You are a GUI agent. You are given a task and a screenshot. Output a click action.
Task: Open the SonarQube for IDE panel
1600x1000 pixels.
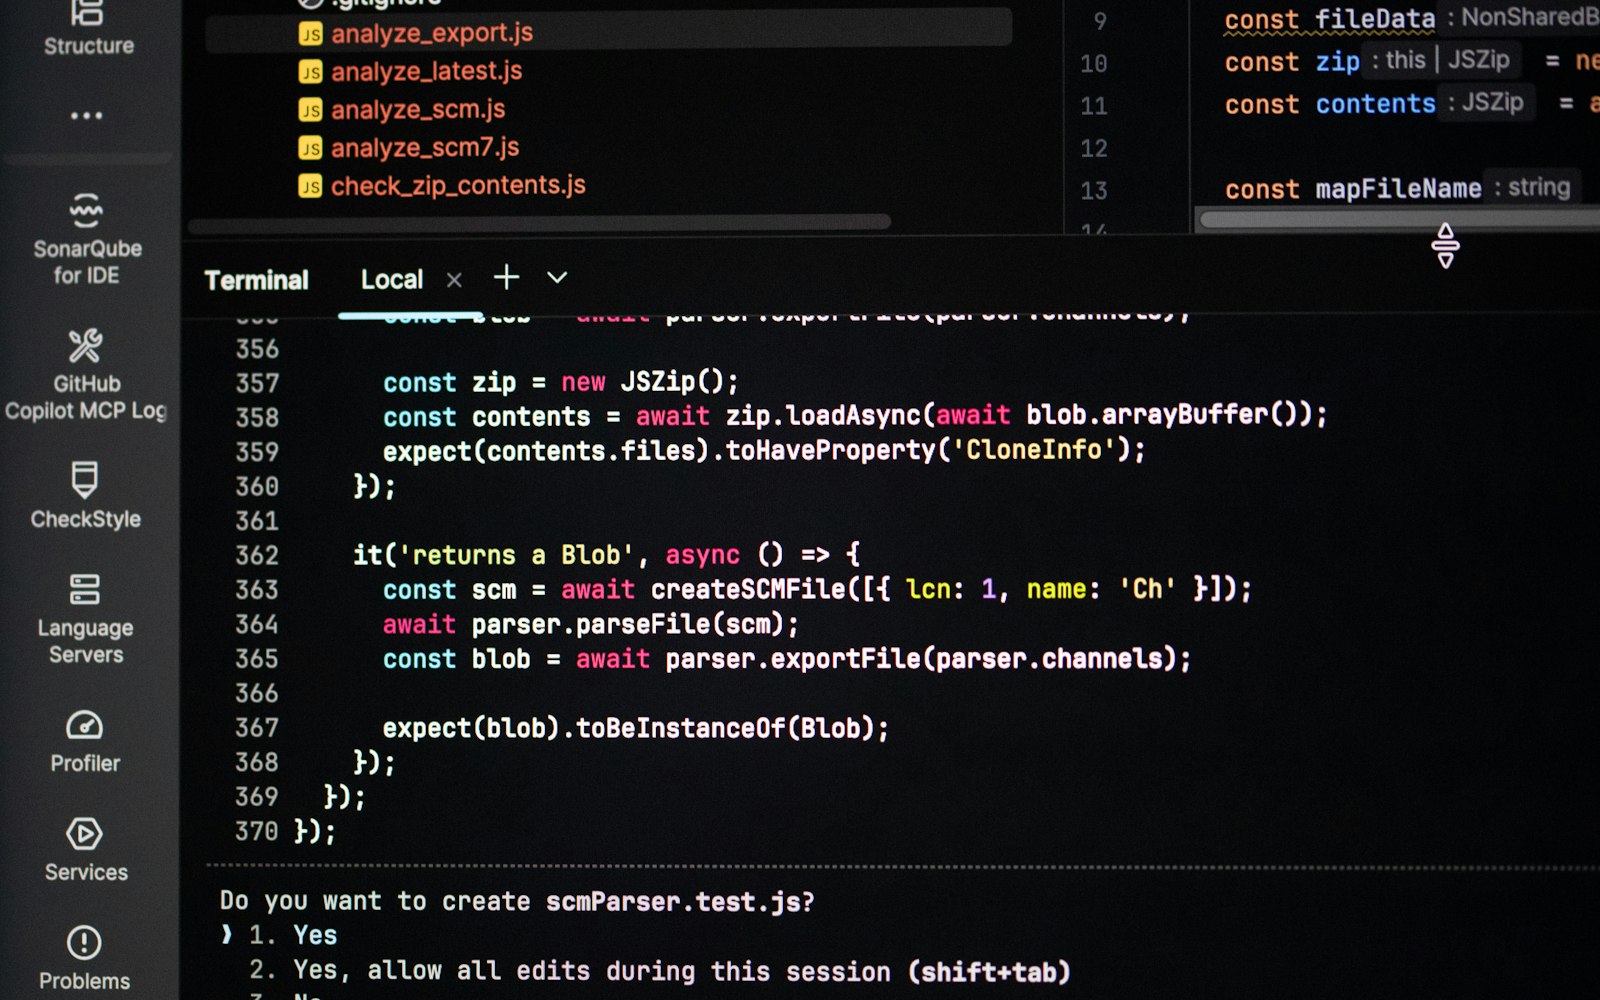coord(87,239)
